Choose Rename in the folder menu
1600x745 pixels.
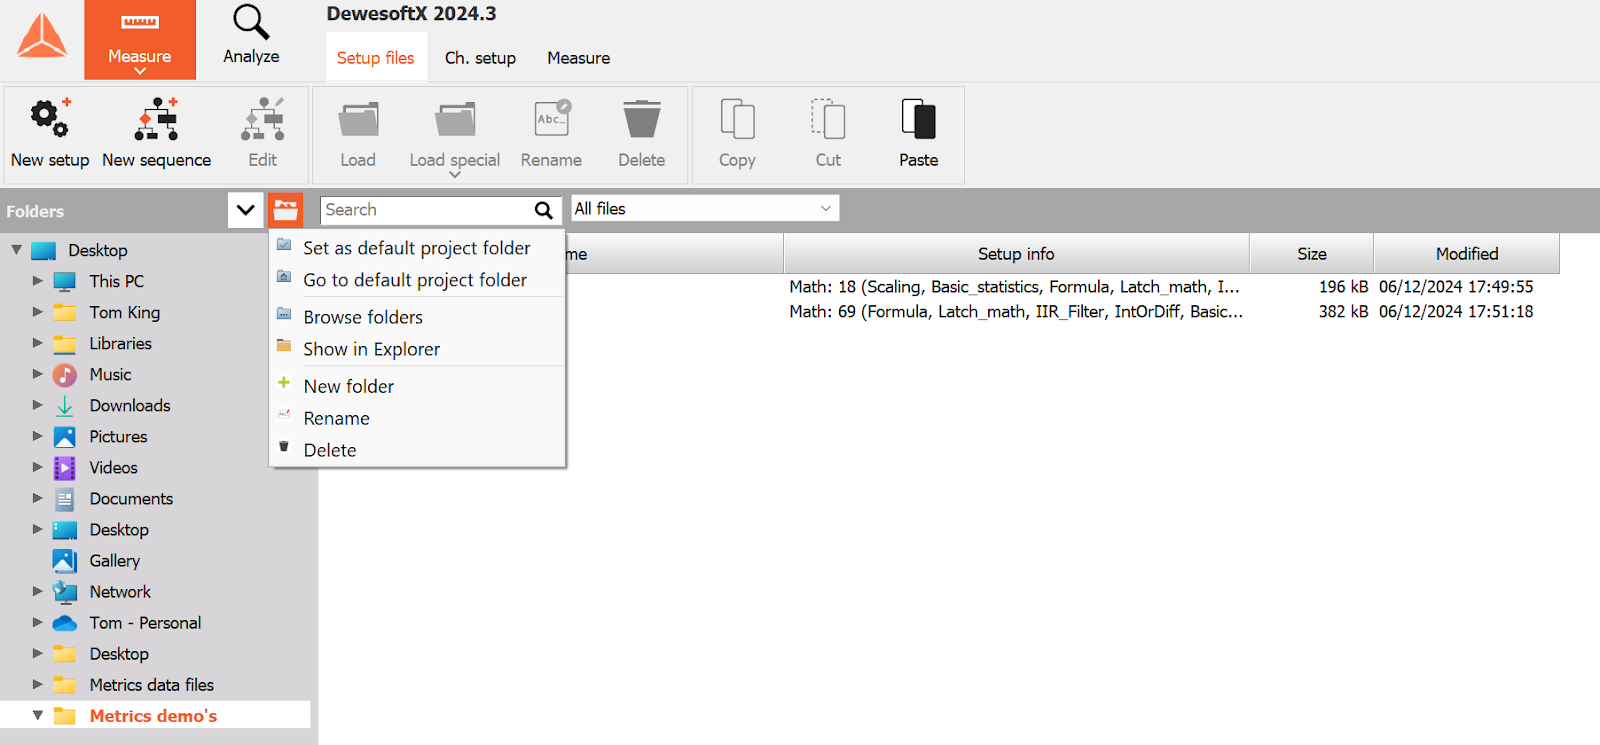tap(417, 418)
